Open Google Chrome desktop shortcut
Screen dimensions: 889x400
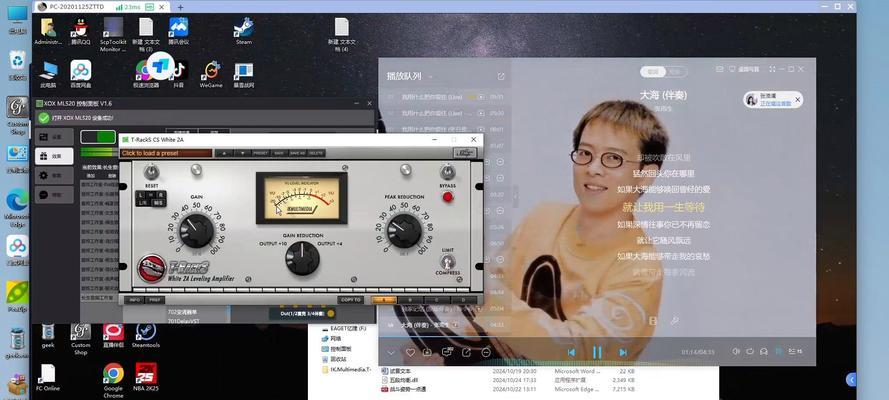click(113, 381)
